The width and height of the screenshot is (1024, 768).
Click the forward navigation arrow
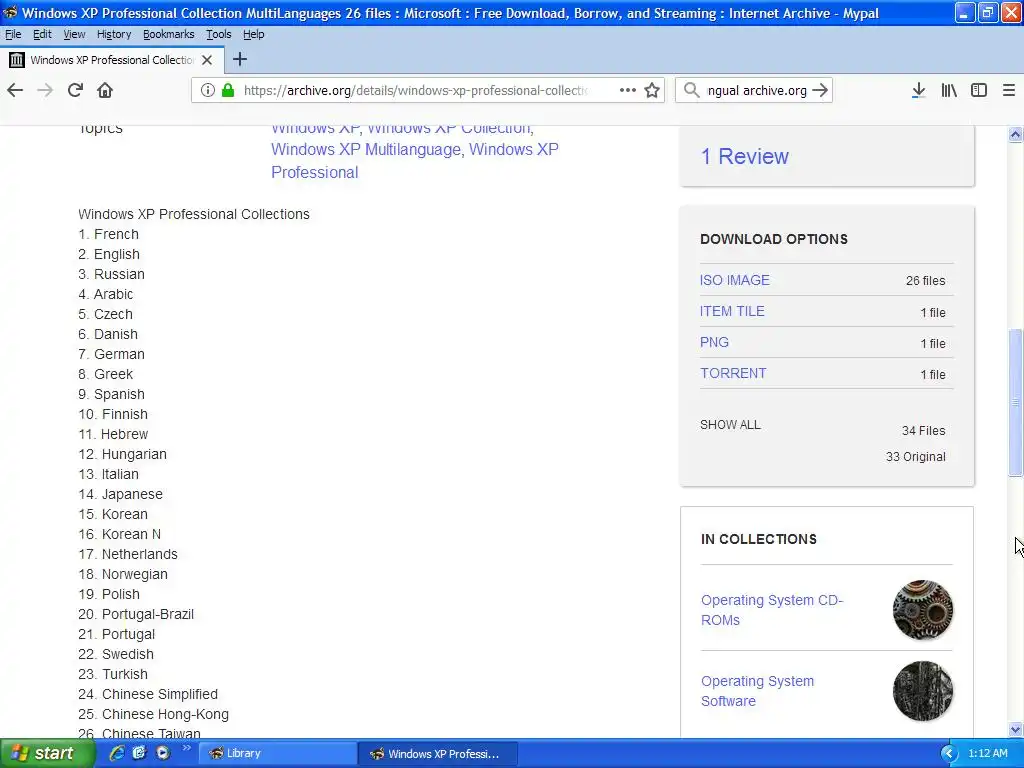(x=45, y=90)
